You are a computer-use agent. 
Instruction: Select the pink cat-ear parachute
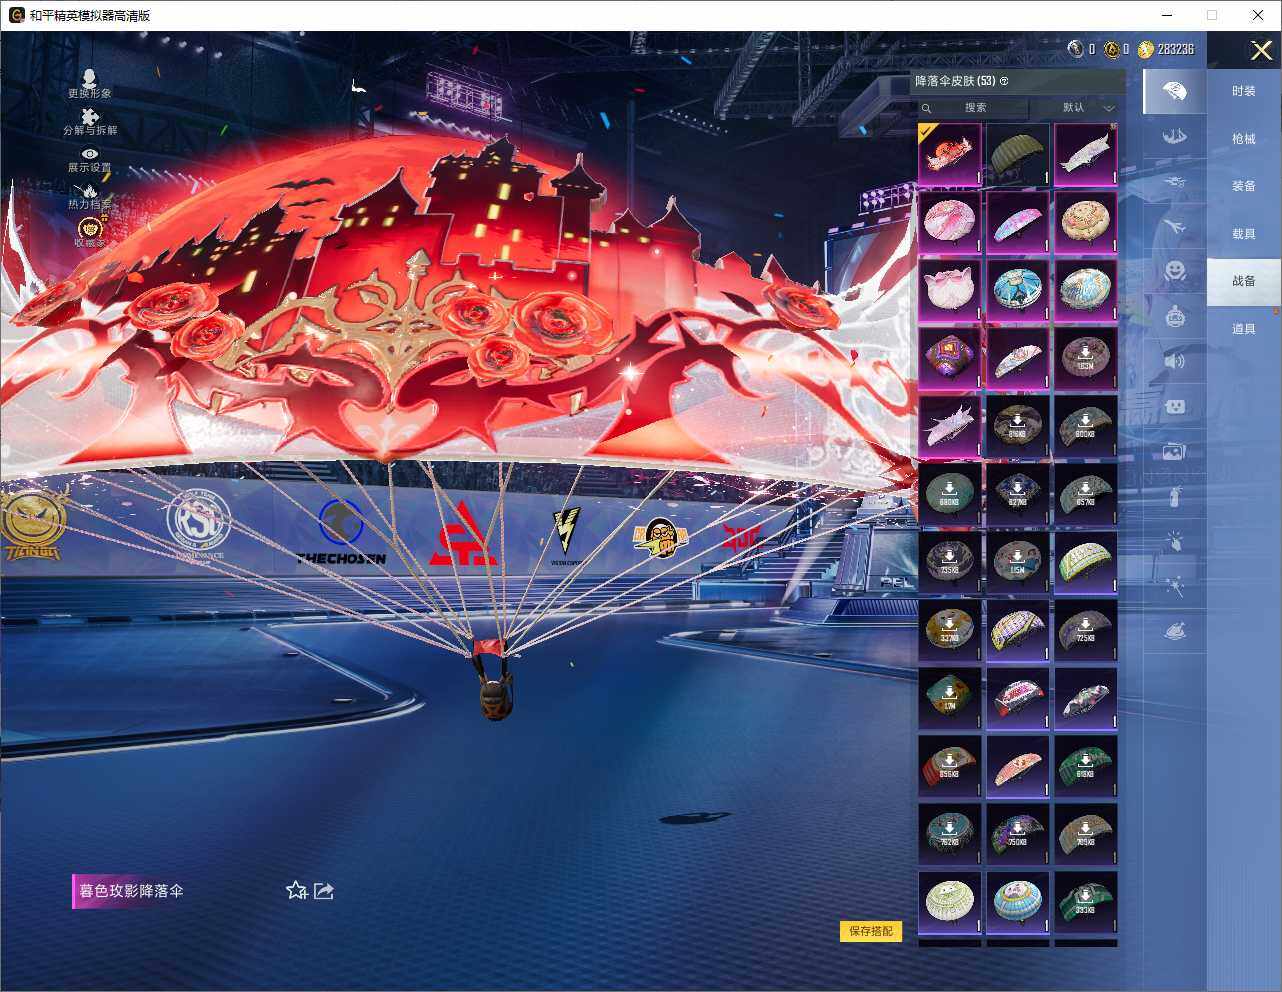click(x=950, y=291)
